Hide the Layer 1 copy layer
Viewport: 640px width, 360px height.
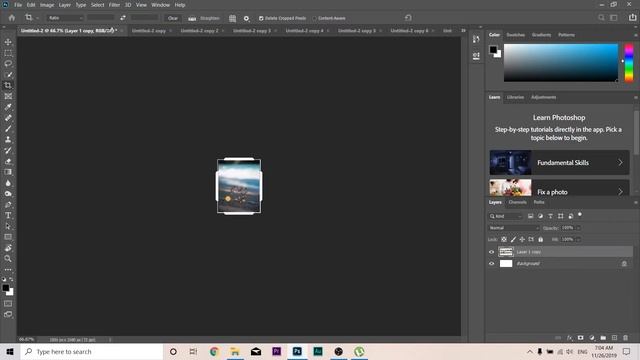coord(491,252)
